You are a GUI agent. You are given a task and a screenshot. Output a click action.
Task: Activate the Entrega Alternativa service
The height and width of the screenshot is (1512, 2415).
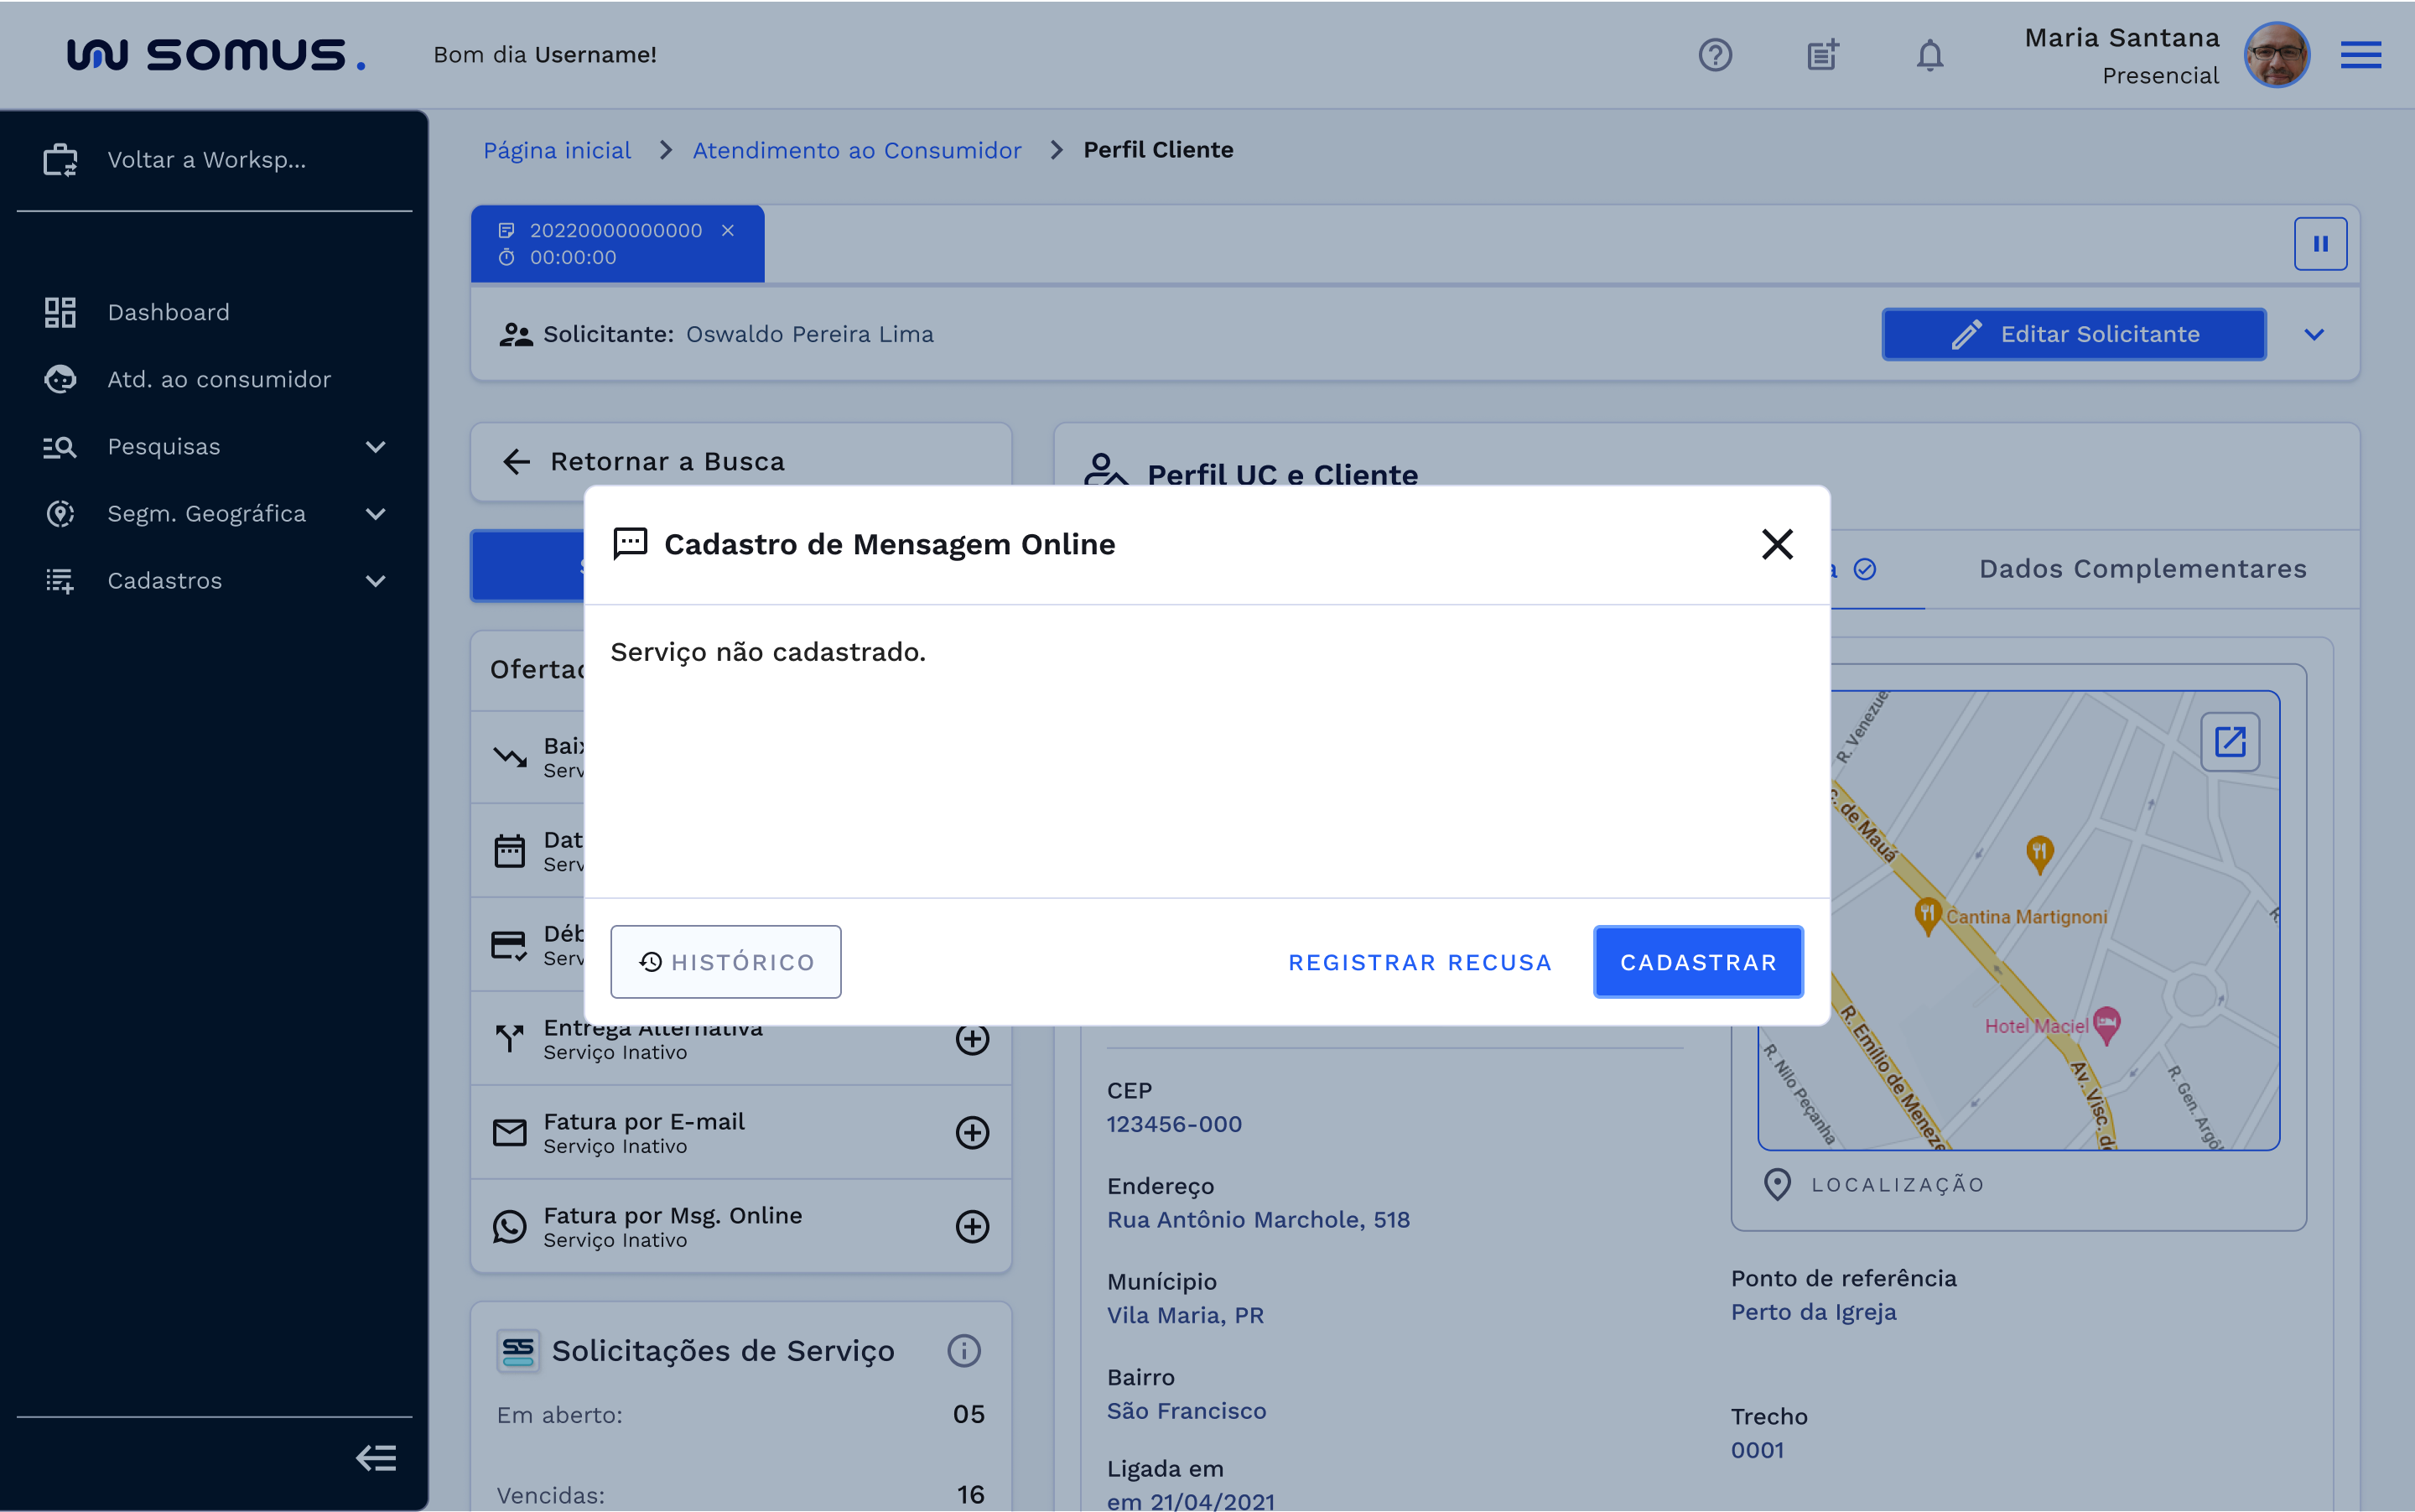pos(973,1039)
